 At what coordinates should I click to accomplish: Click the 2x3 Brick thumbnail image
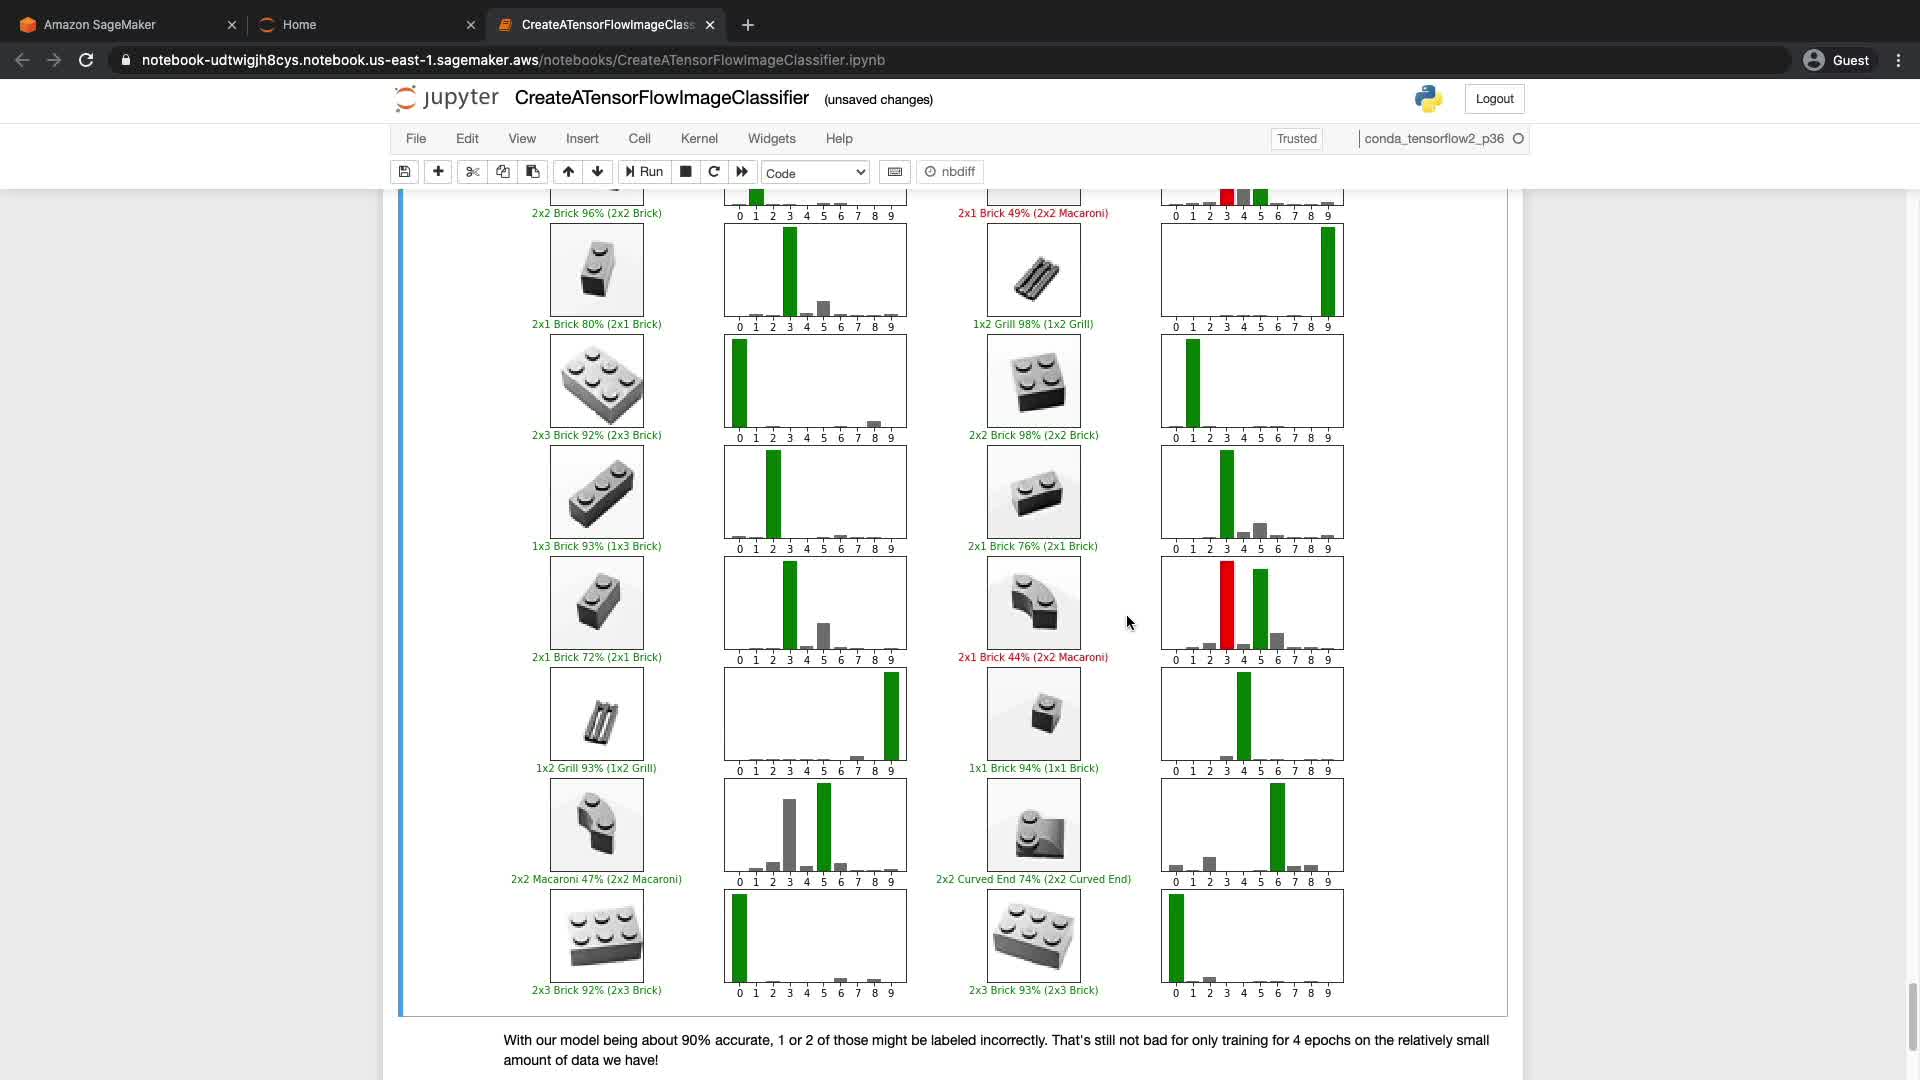pyautogui.click(x=597, y=381)
